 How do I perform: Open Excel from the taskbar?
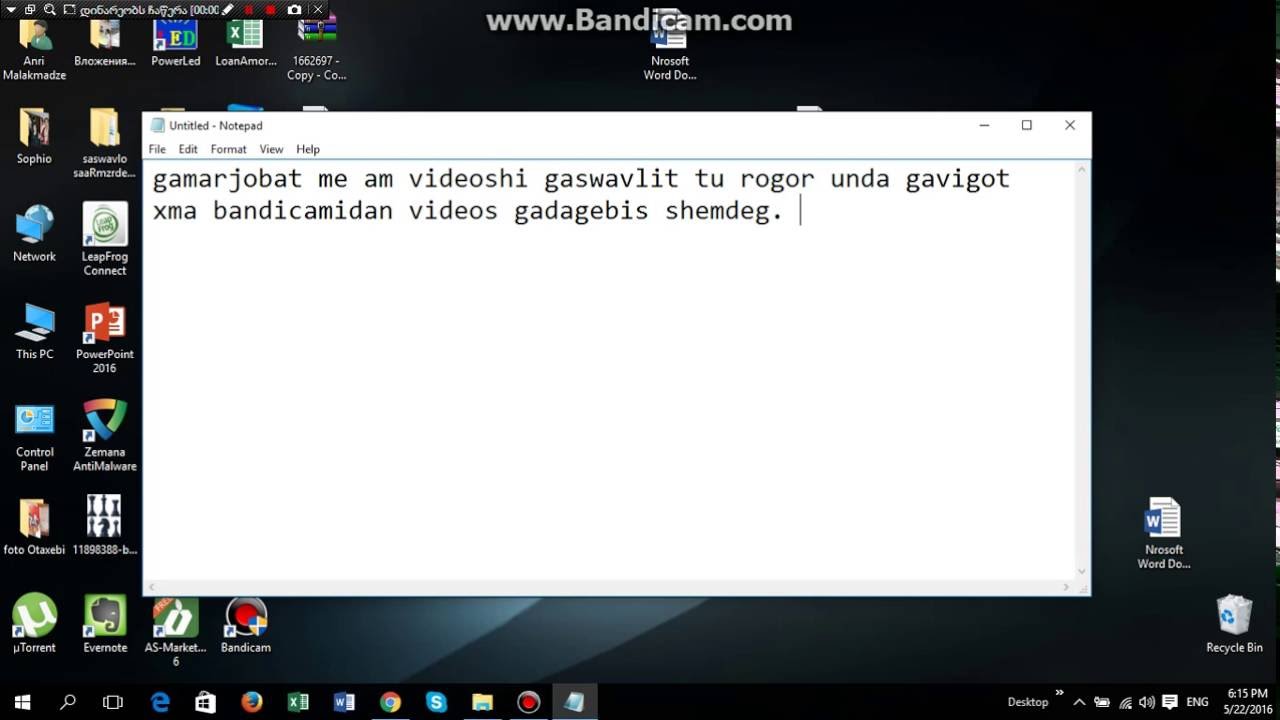pos(298,702)
